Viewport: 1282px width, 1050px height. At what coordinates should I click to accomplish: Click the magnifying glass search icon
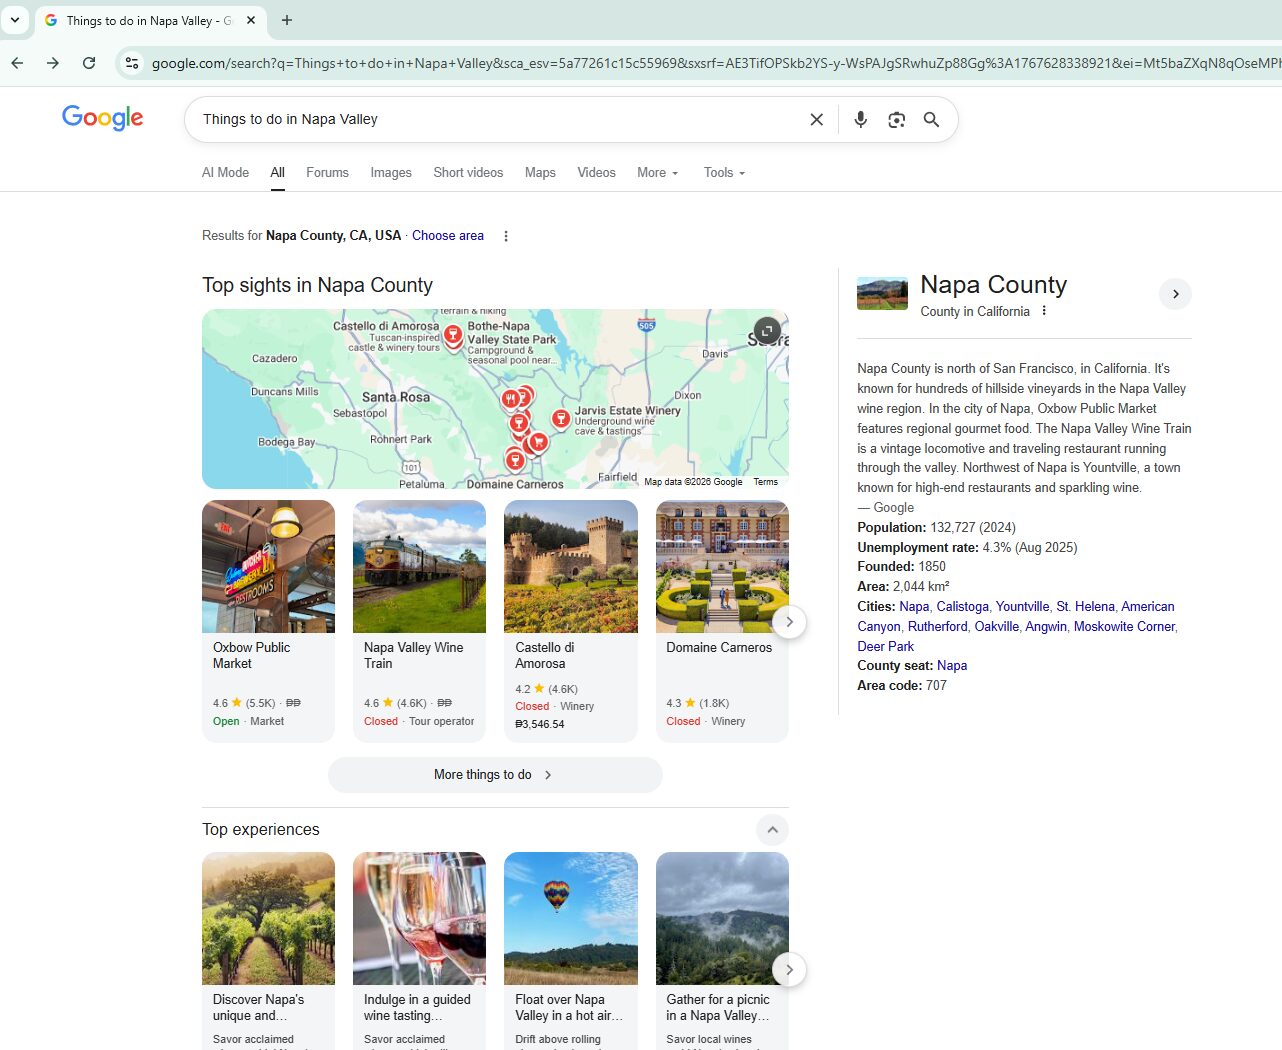click(931, 120)
